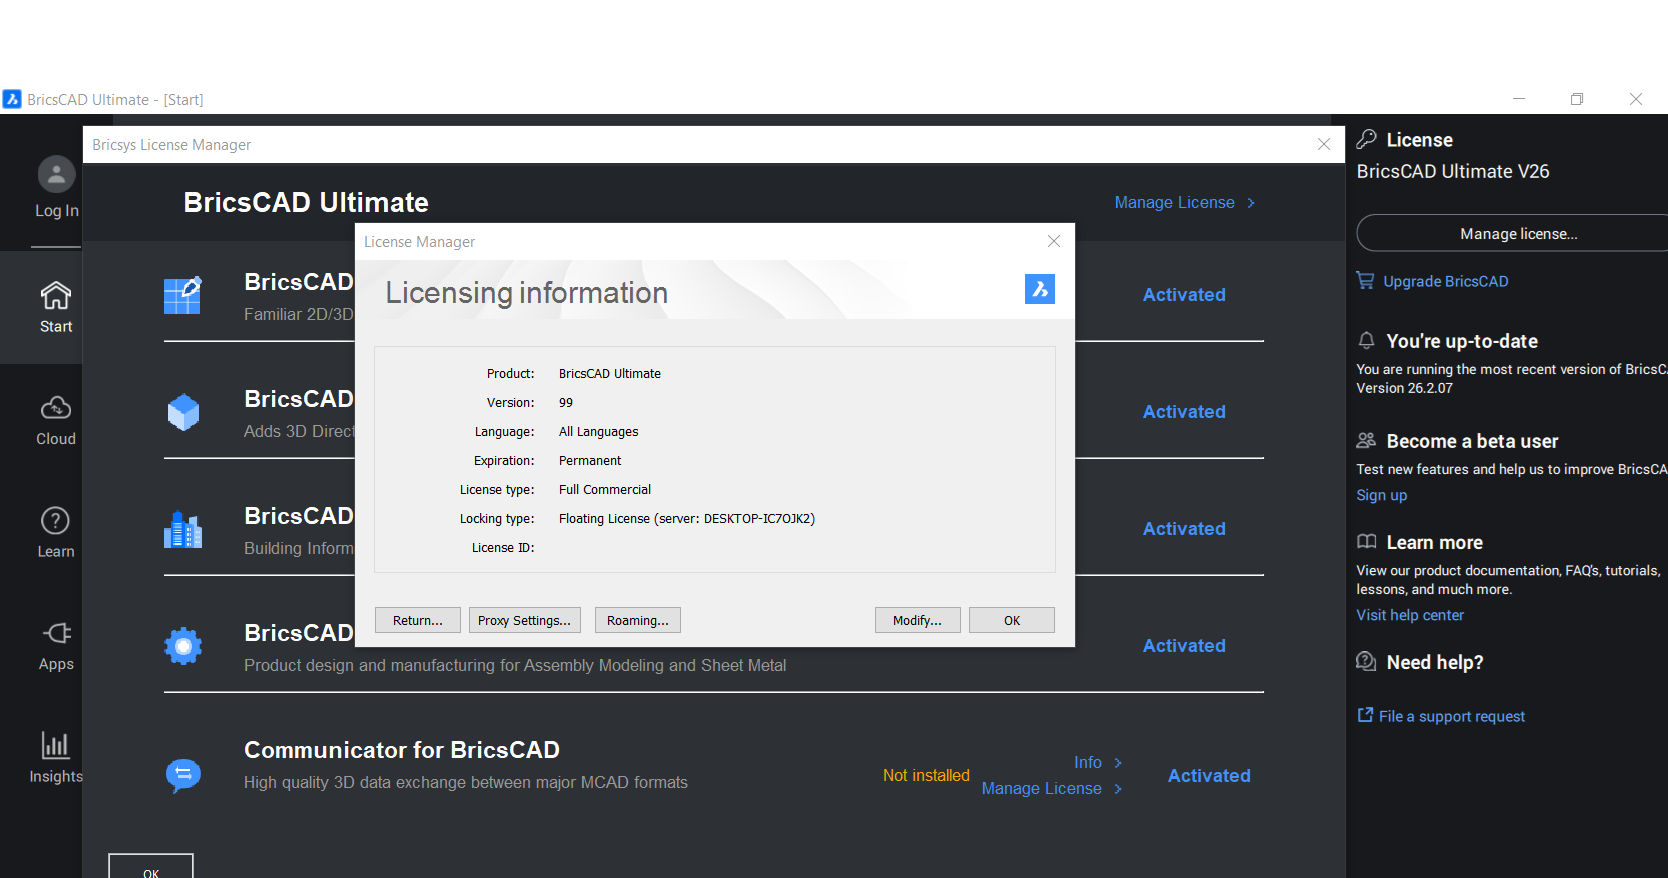Click the Communicator for BricsCAD chat icon
Screen dimensions: 1668x878
[183, 775]
